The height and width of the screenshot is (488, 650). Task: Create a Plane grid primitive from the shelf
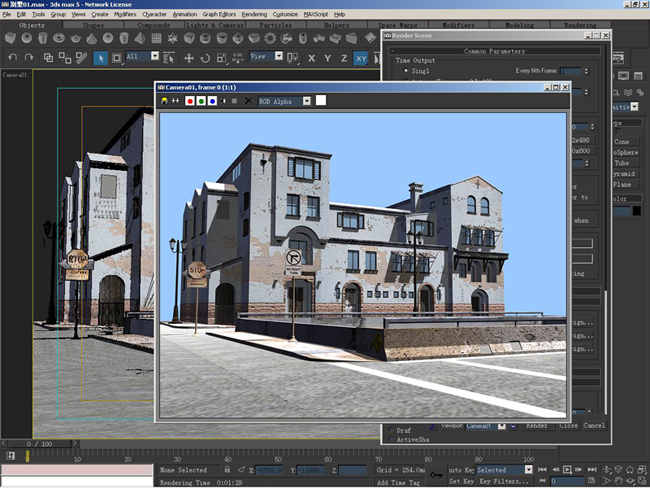click(x=156, y=39)
